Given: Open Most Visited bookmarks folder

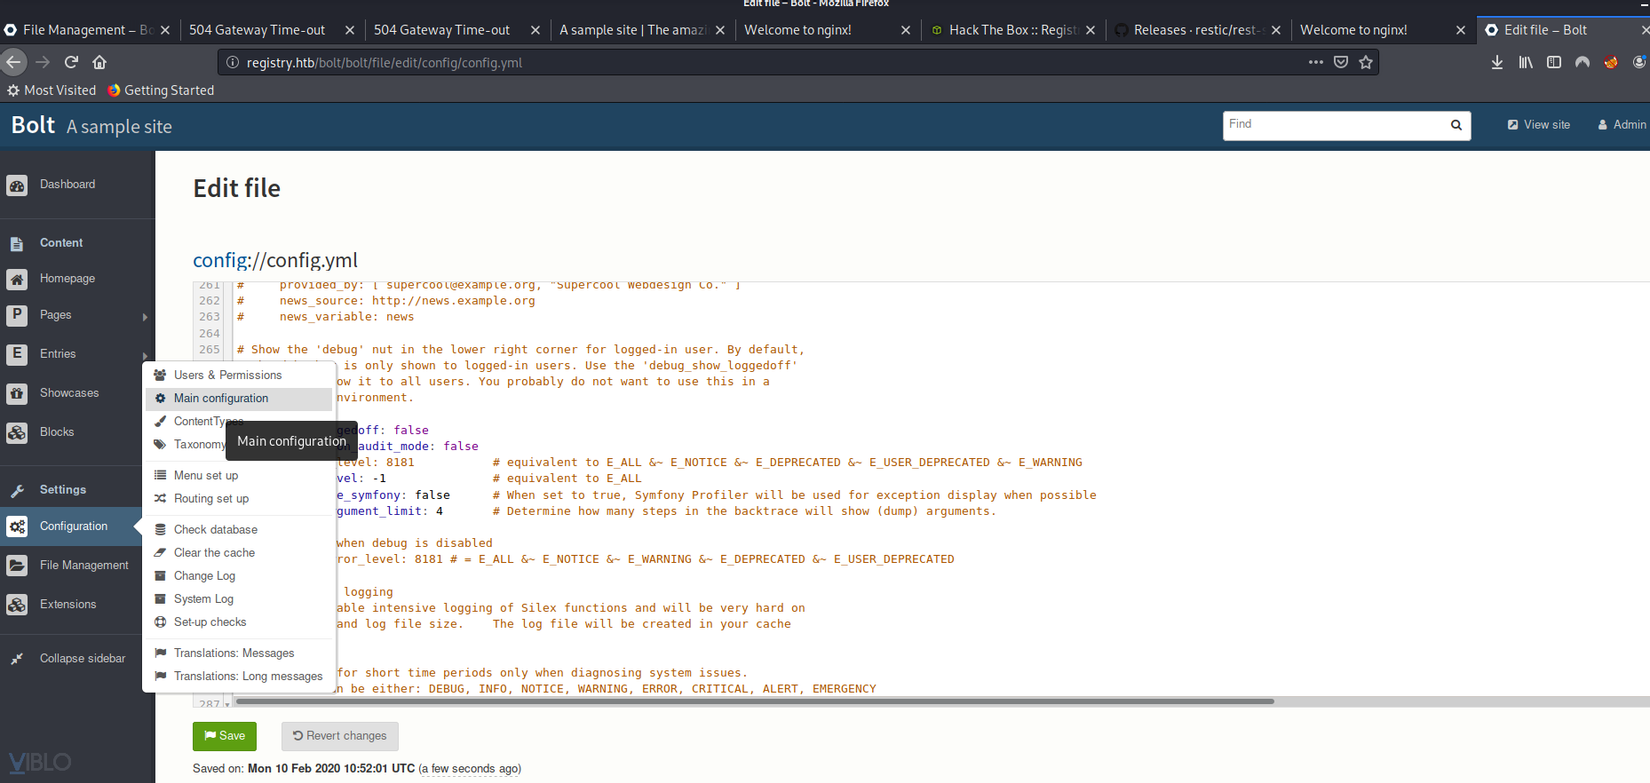Looking at the screenshot, I should tap(52, 90).
